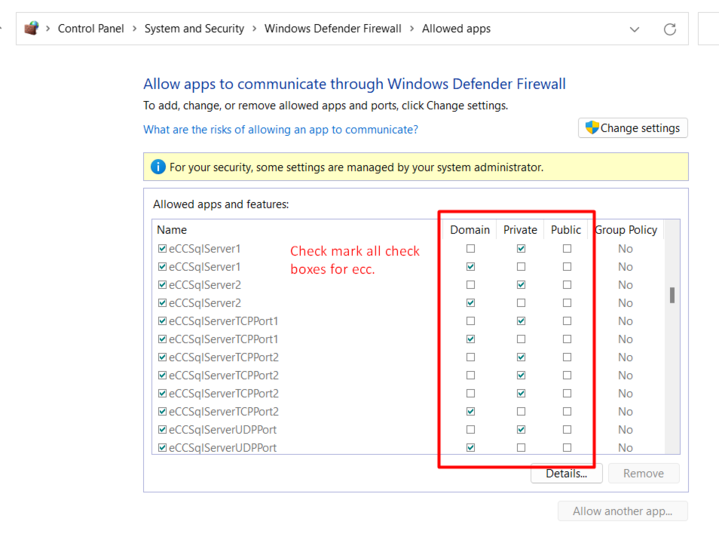The height and width of the screenshot is (546, 719).
Task: Uncheck name checkbox of Domain-enabled eCCSqlServer2 entry
Action: 162,303
